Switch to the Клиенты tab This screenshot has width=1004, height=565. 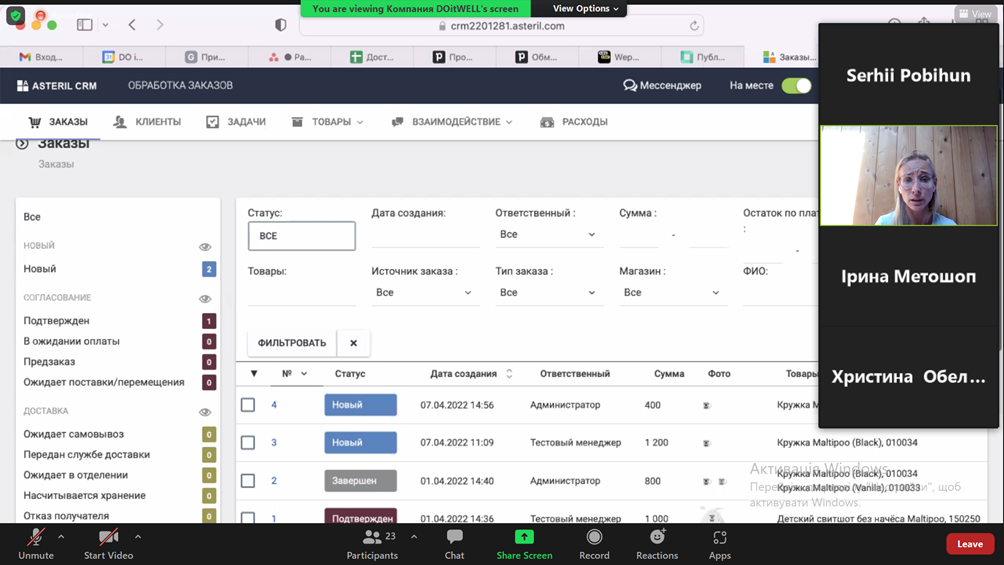(148, 122)
